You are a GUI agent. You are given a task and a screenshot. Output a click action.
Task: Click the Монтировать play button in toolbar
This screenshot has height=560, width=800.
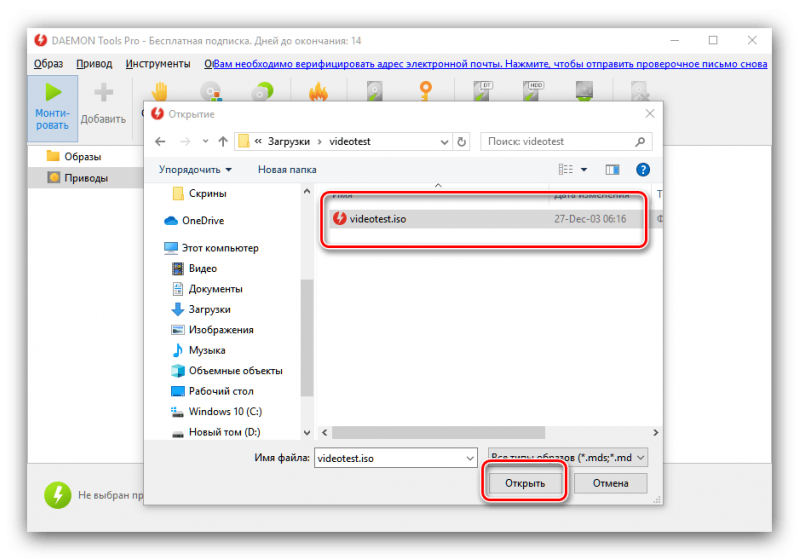tap(53, 108)
